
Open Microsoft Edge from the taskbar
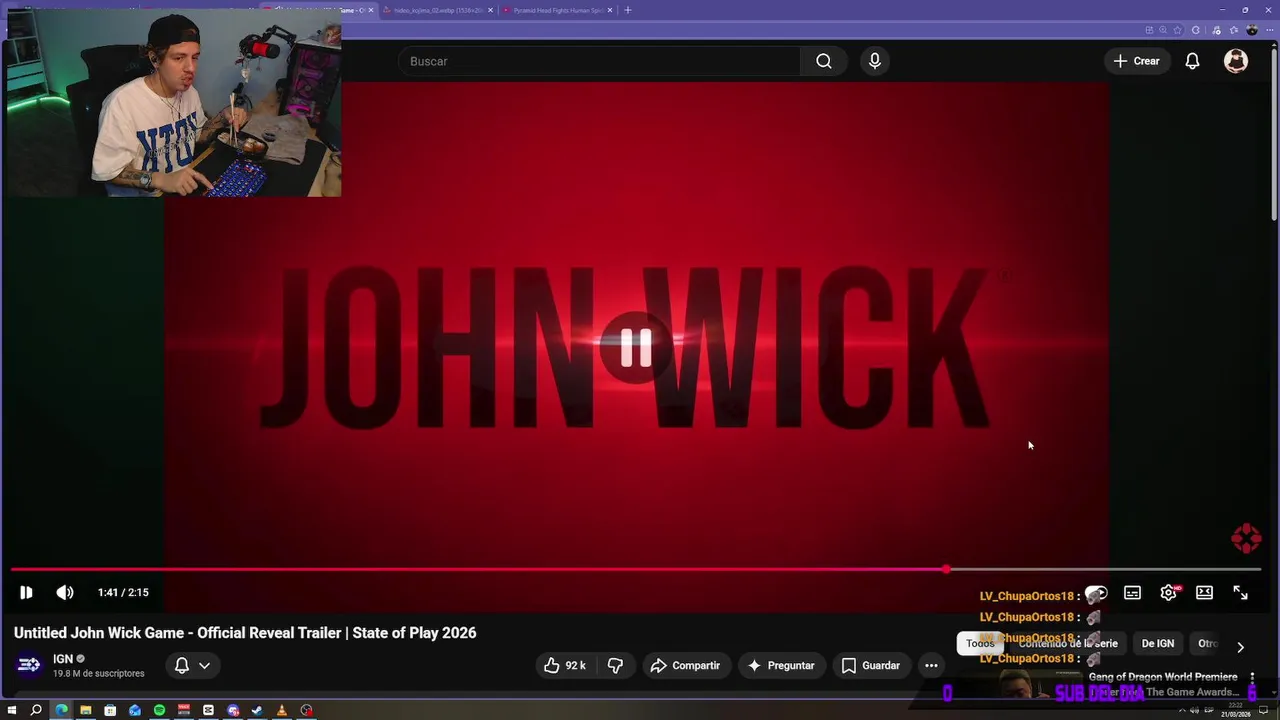(x=61, y=710)
